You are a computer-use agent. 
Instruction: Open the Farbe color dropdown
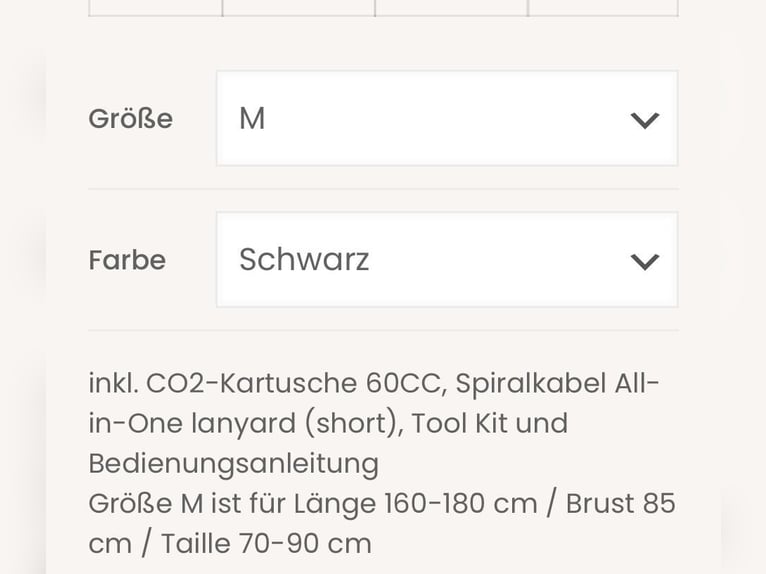pyautogui.click(x=446, y=260)
